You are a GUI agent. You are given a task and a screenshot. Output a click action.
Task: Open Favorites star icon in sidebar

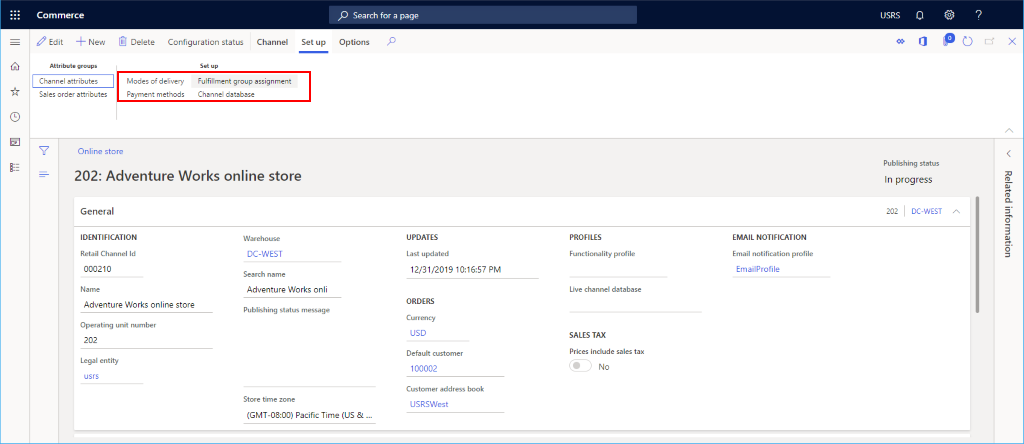[x=15, y=91]
